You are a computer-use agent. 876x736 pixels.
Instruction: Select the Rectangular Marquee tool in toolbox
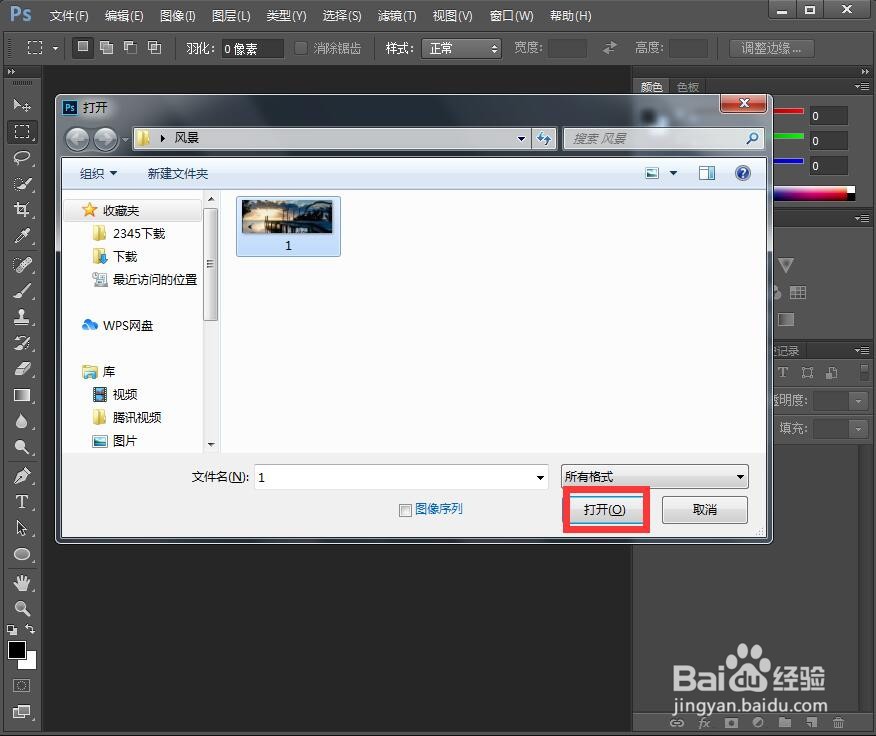[22, 131]
